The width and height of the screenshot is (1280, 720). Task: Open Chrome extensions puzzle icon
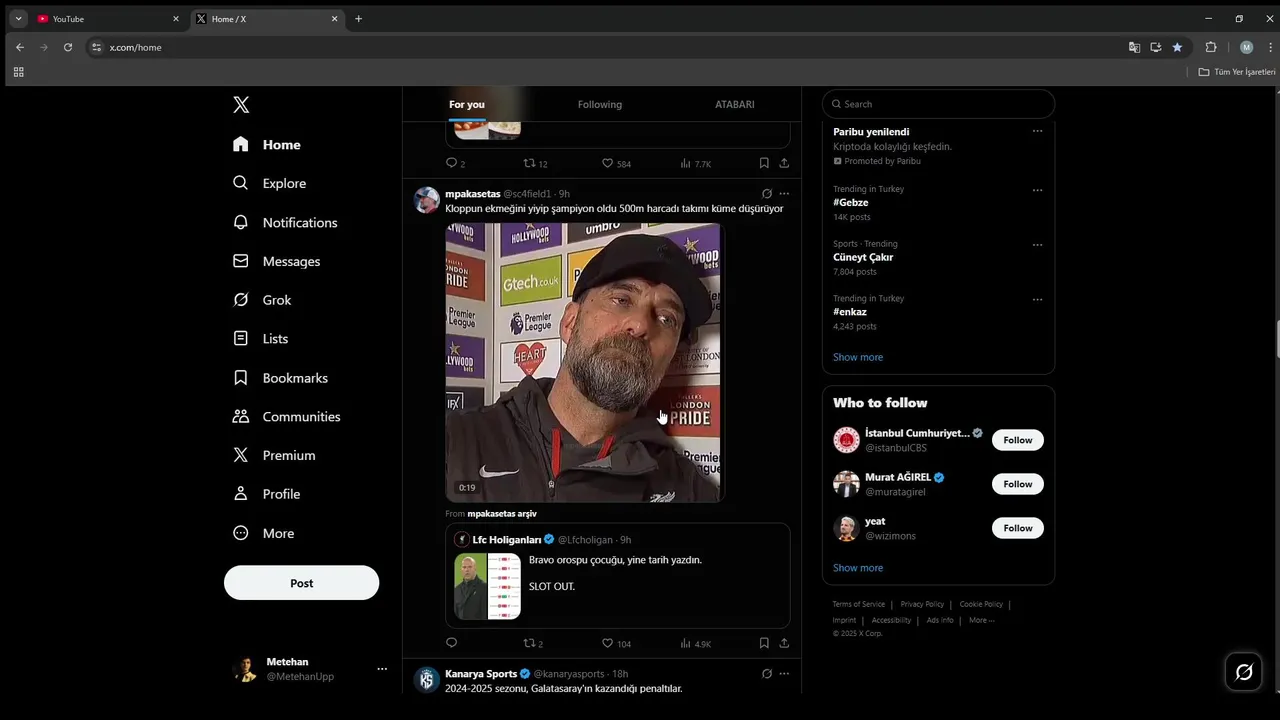(x=1211, y=47)
